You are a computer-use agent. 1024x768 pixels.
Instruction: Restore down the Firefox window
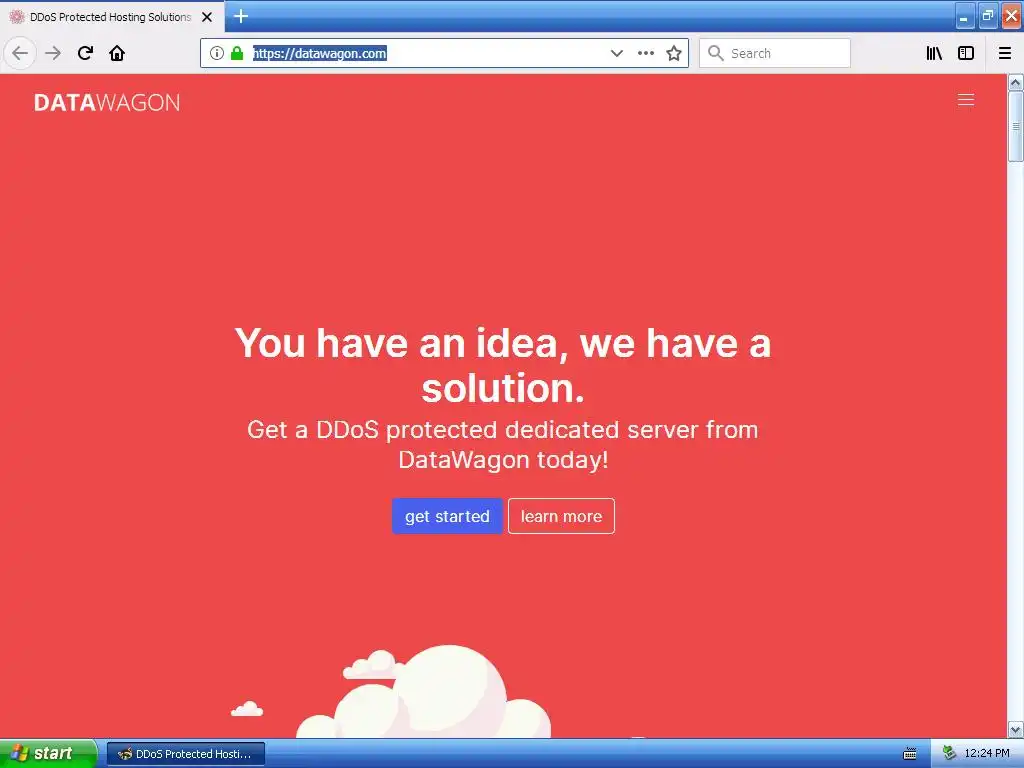[988, 16]
